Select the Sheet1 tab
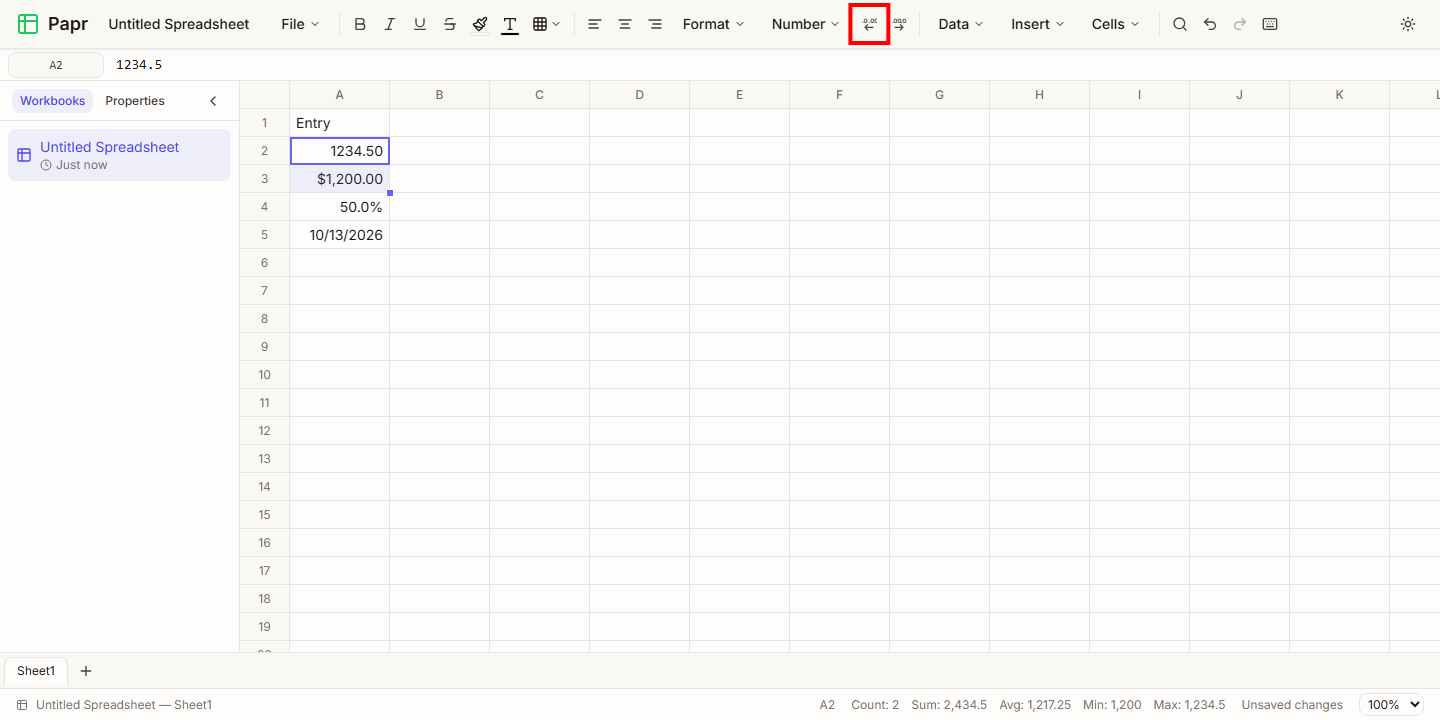This screenshot has width=1440, height=720. (36, 671)
